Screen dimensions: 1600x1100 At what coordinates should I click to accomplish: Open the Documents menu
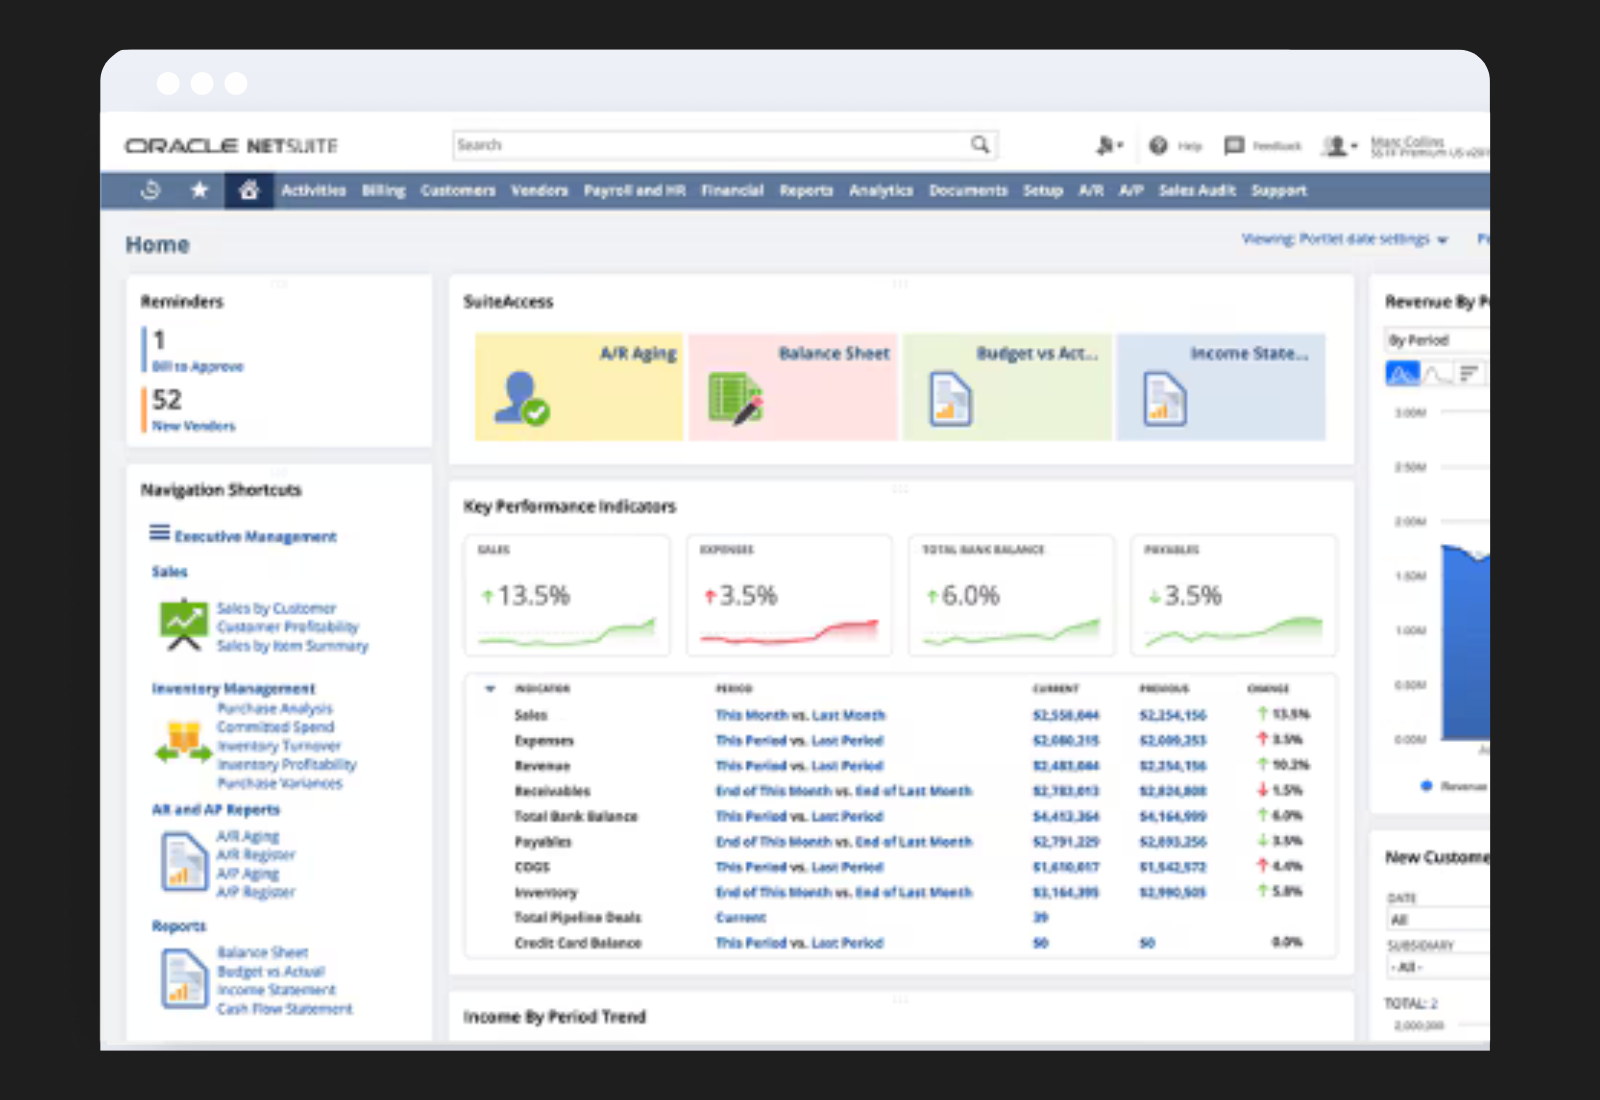coord(968,190)
